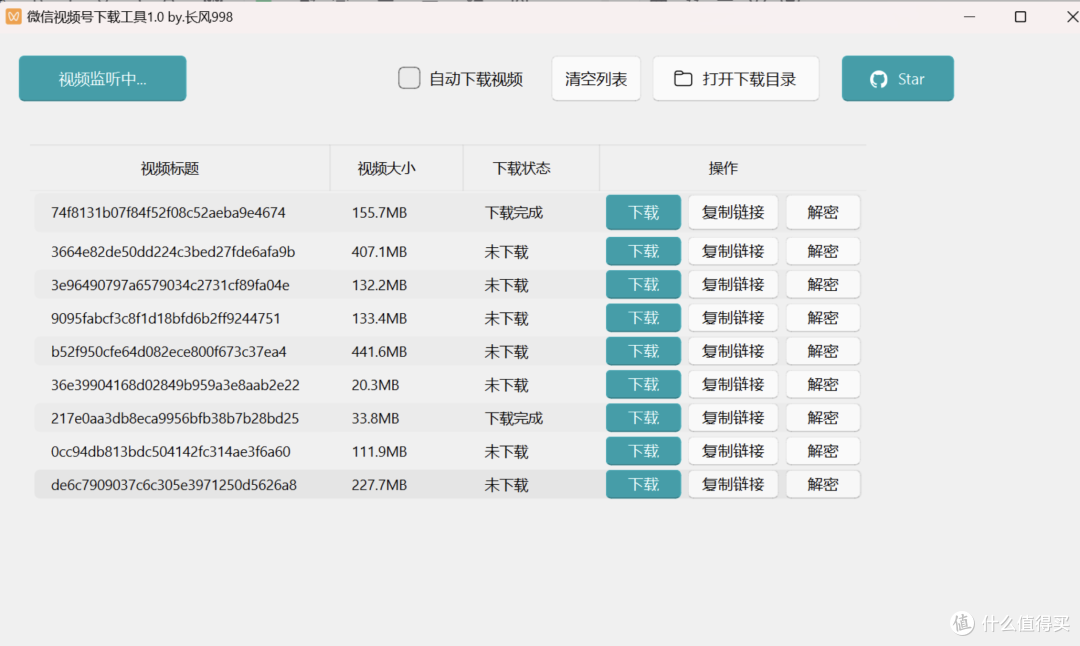Decrypt video 217e0aa3db8eca9956bfb38b7b28bd25

(x=822, y=418)
